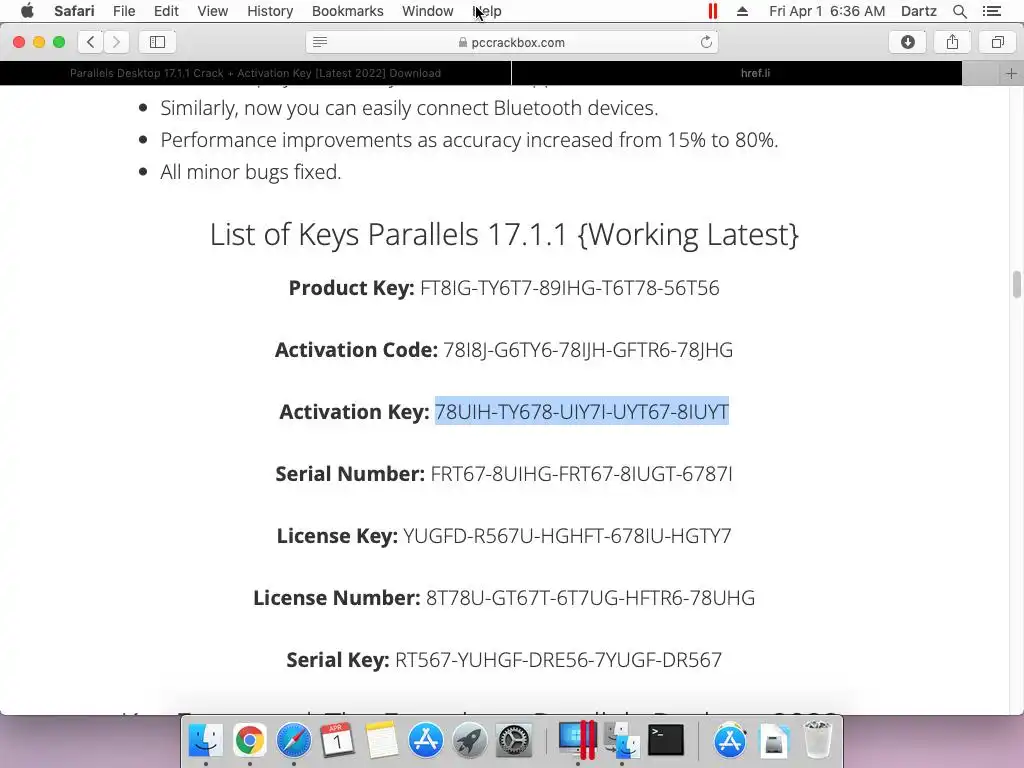Click License Key YUGFD-R567U-HGHFT-678IU-HGTY7
Image resolution: width=1024 pixels, height=768 pixels.
[504, 536]
